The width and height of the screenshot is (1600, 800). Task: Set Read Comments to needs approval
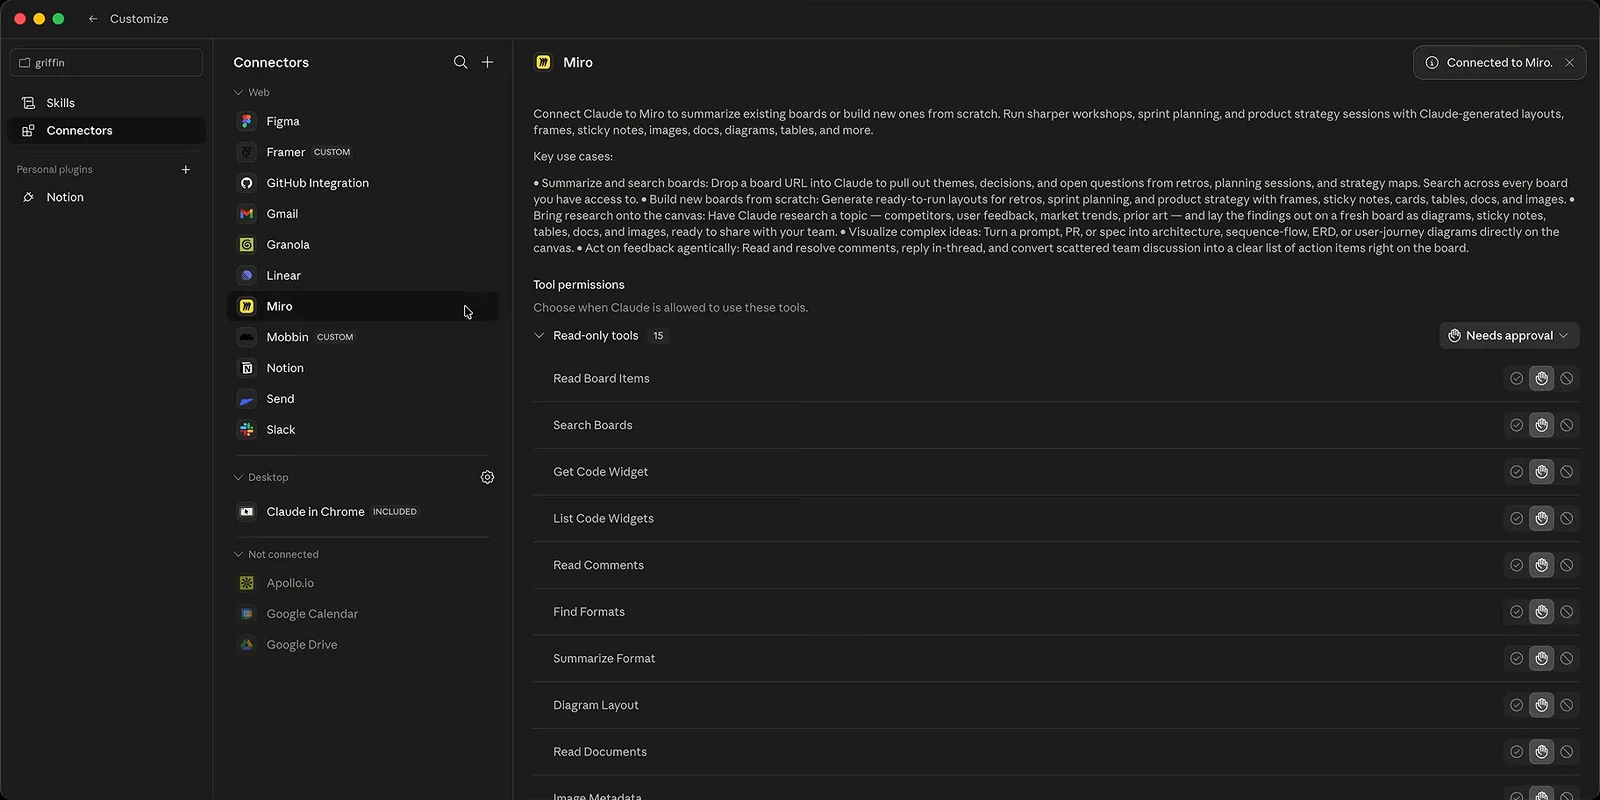[x=1542, y=565]
